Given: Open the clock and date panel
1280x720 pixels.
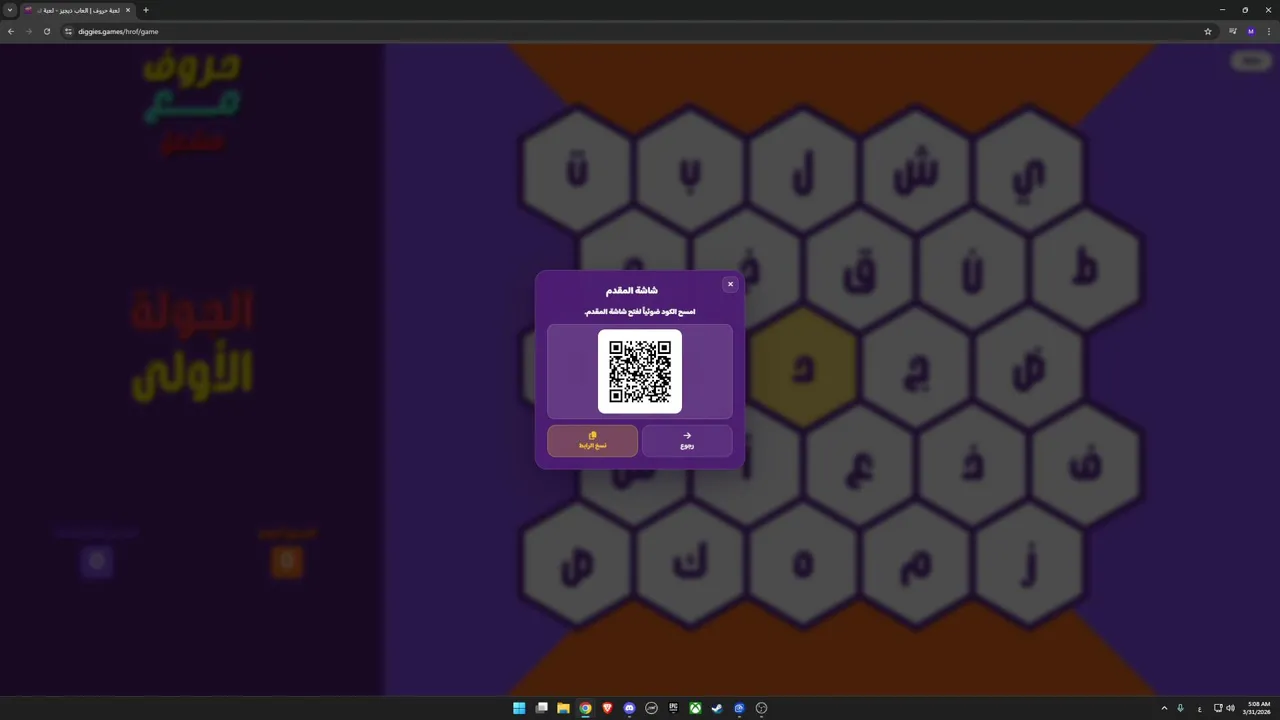Looking at the screenshot, I should (x=1258, y=708).
